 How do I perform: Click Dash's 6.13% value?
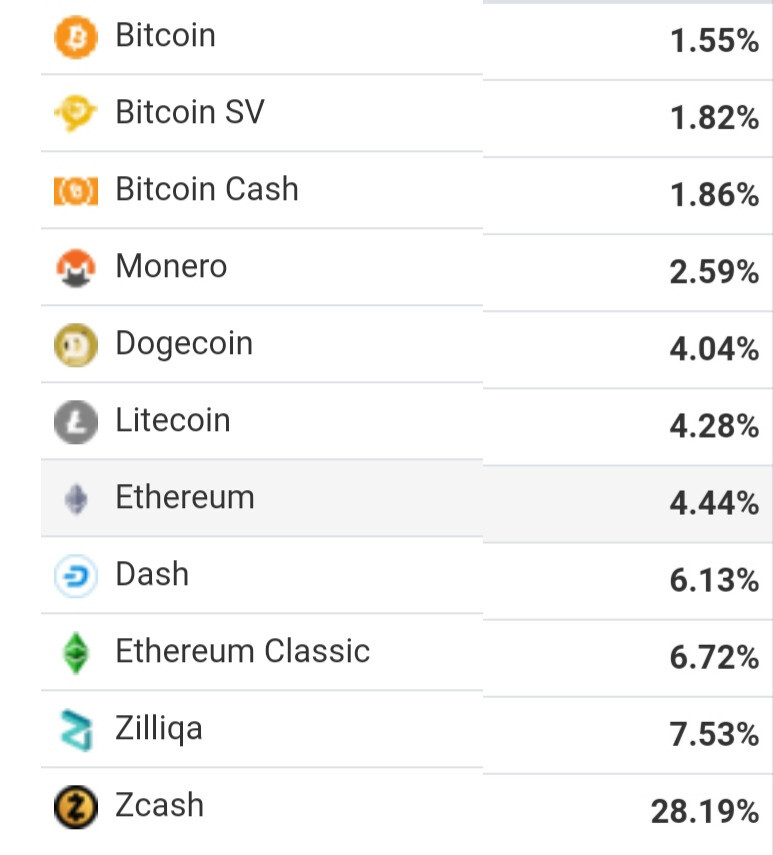[x=714, y=580]
